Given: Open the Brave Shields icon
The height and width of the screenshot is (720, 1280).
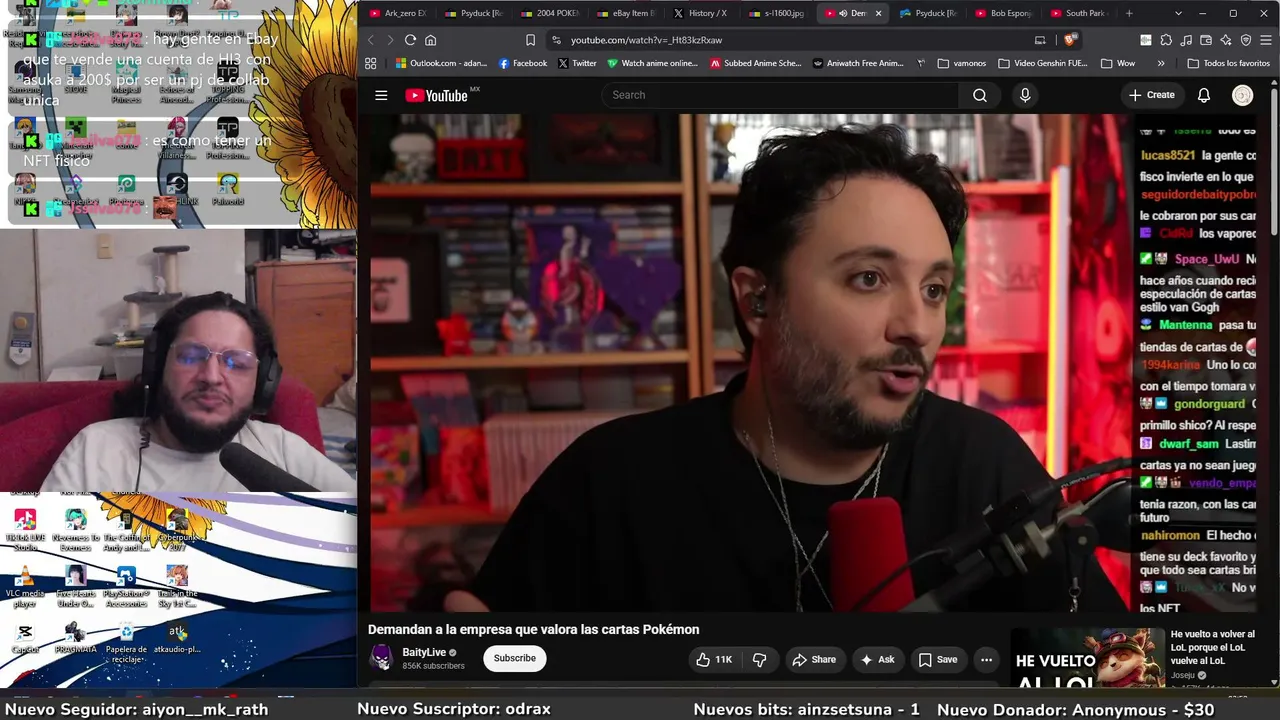Looking at the screenshot, I should pos(1071,40).
